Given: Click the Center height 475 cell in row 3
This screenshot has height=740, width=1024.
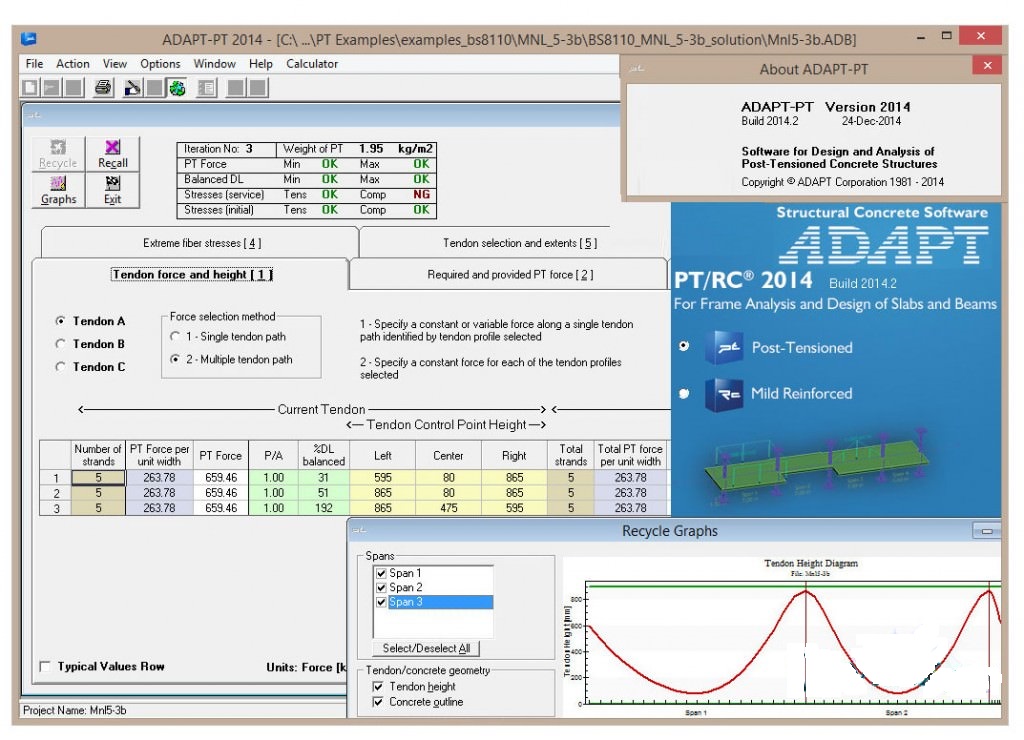Looking at the screenshot, I should [x=449, y=507].
